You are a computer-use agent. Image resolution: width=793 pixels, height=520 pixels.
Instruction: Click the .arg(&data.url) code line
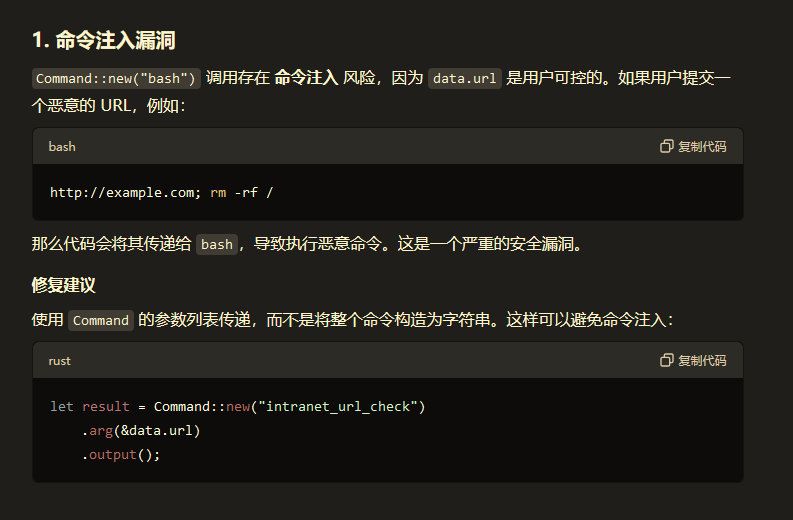pyautogui.click(x=141, y=431)
